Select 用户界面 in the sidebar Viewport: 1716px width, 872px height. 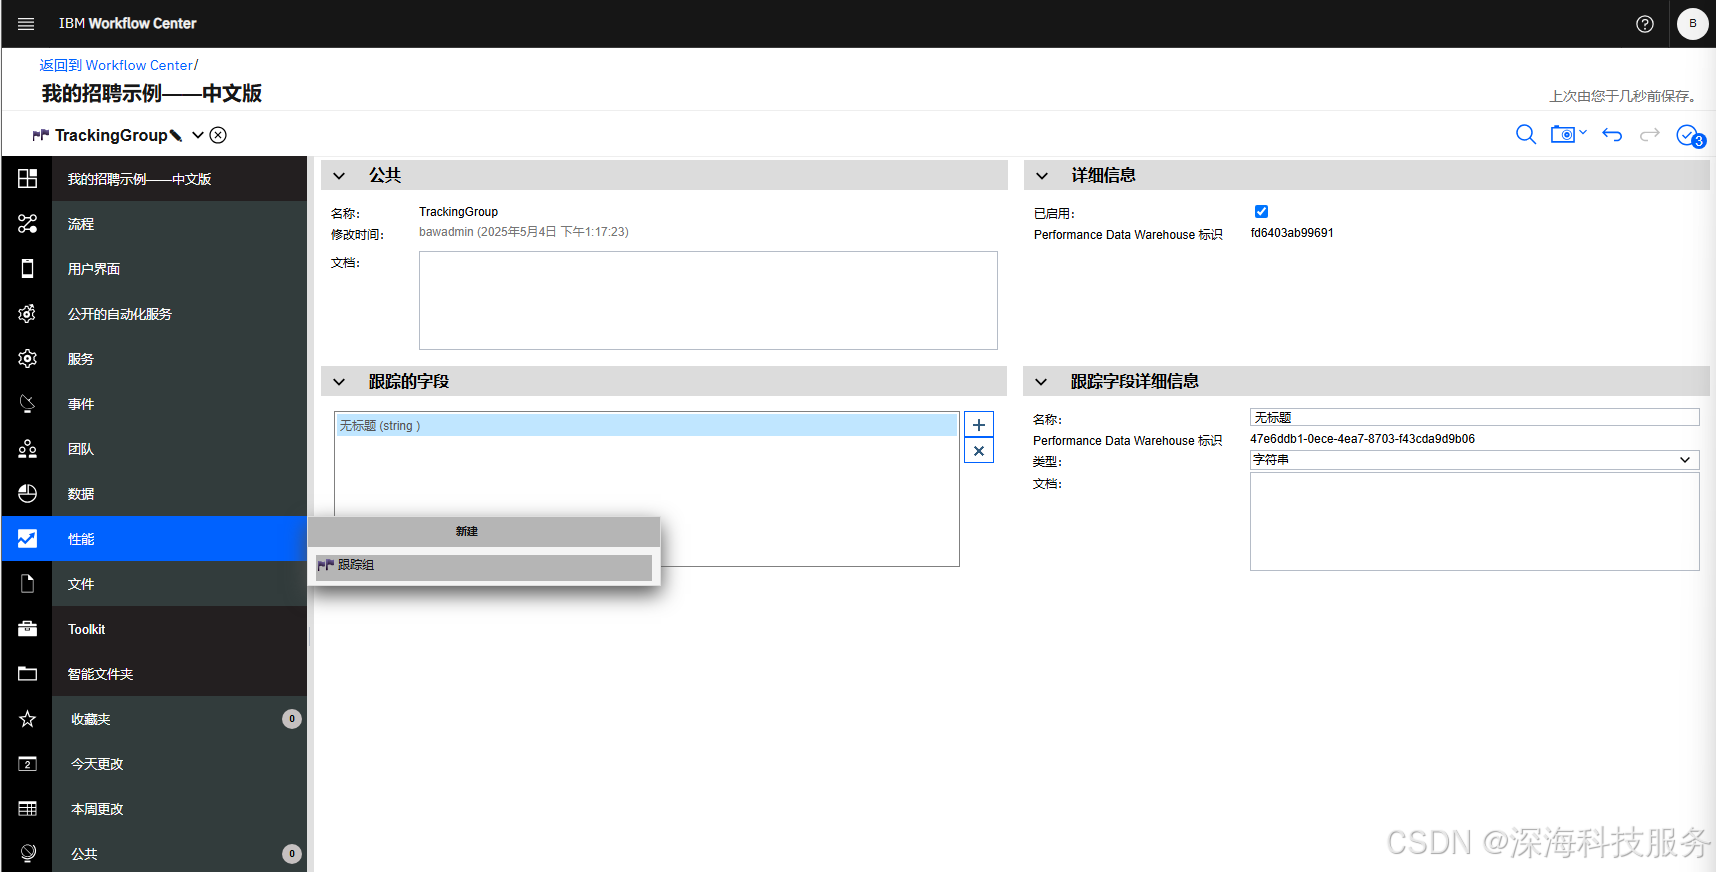pyautogui.click(x=180, y=269)
